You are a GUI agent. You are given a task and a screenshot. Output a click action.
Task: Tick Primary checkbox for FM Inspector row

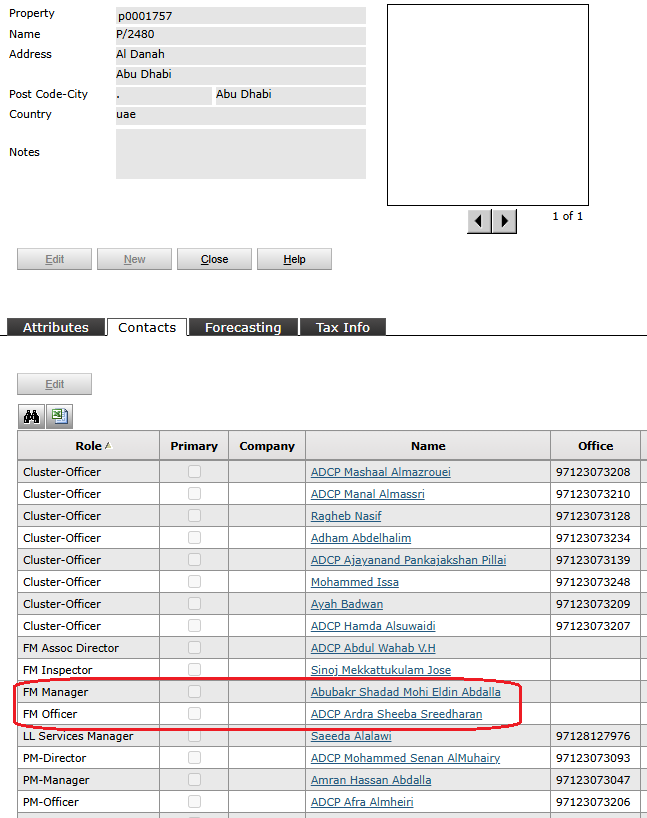(194, 669)
